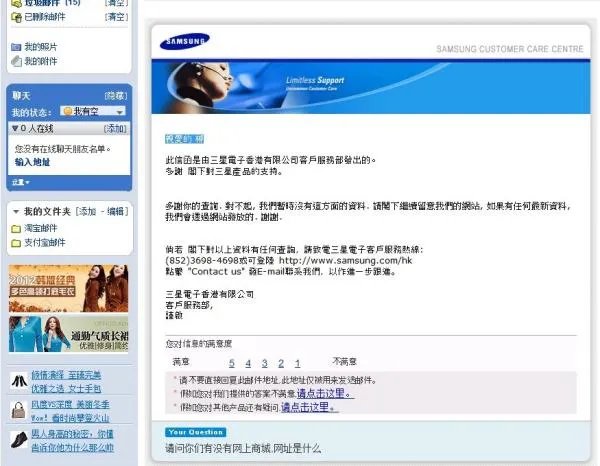Click SAMSUNG CUSTOMER CARE CENTRE heading text
The width and height of the screenshot is (600, 466).
pos(510,49)
